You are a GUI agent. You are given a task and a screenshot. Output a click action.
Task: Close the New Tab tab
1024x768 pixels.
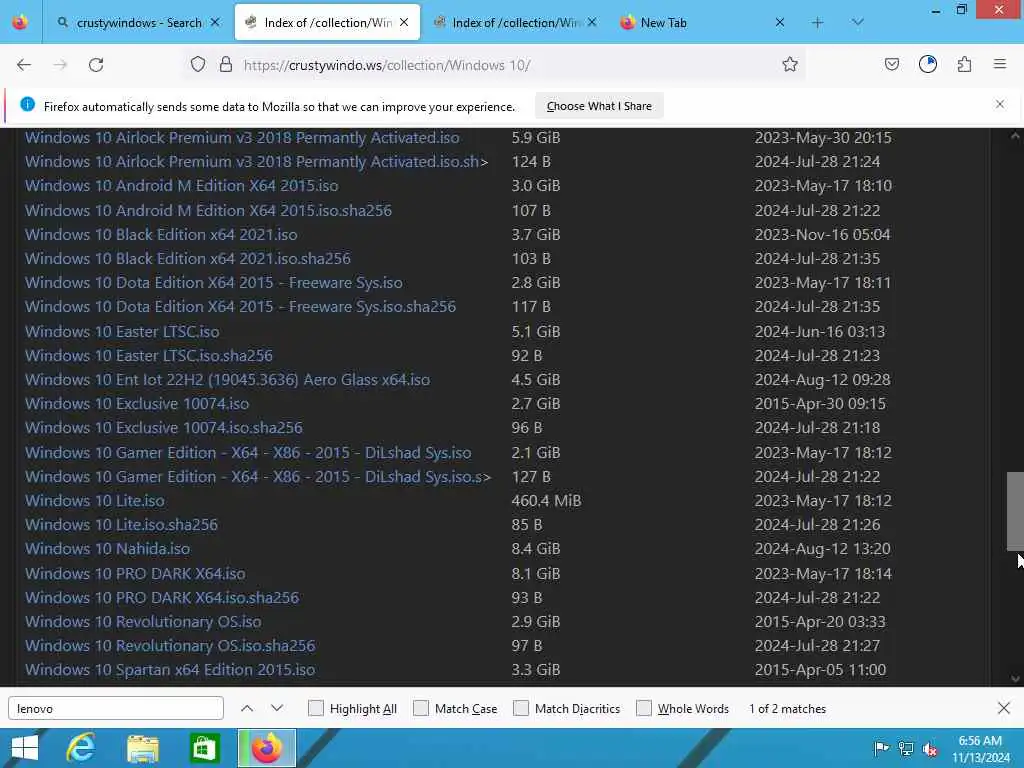click(x=780, y=23)
